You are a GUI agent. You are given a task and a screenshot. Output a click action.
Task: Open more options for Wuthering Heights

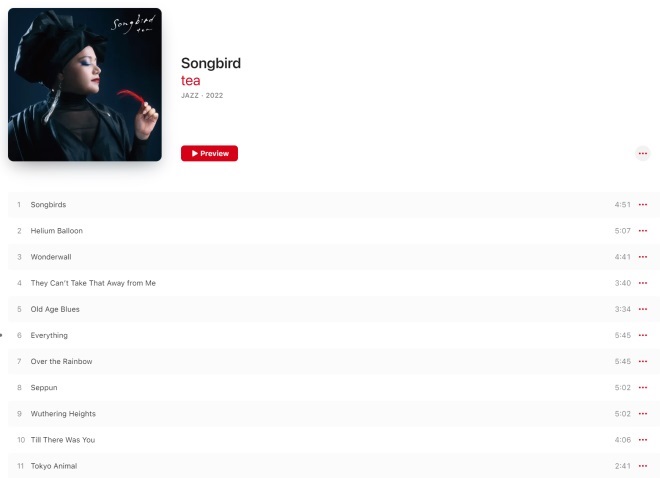(x=642, y=414)
